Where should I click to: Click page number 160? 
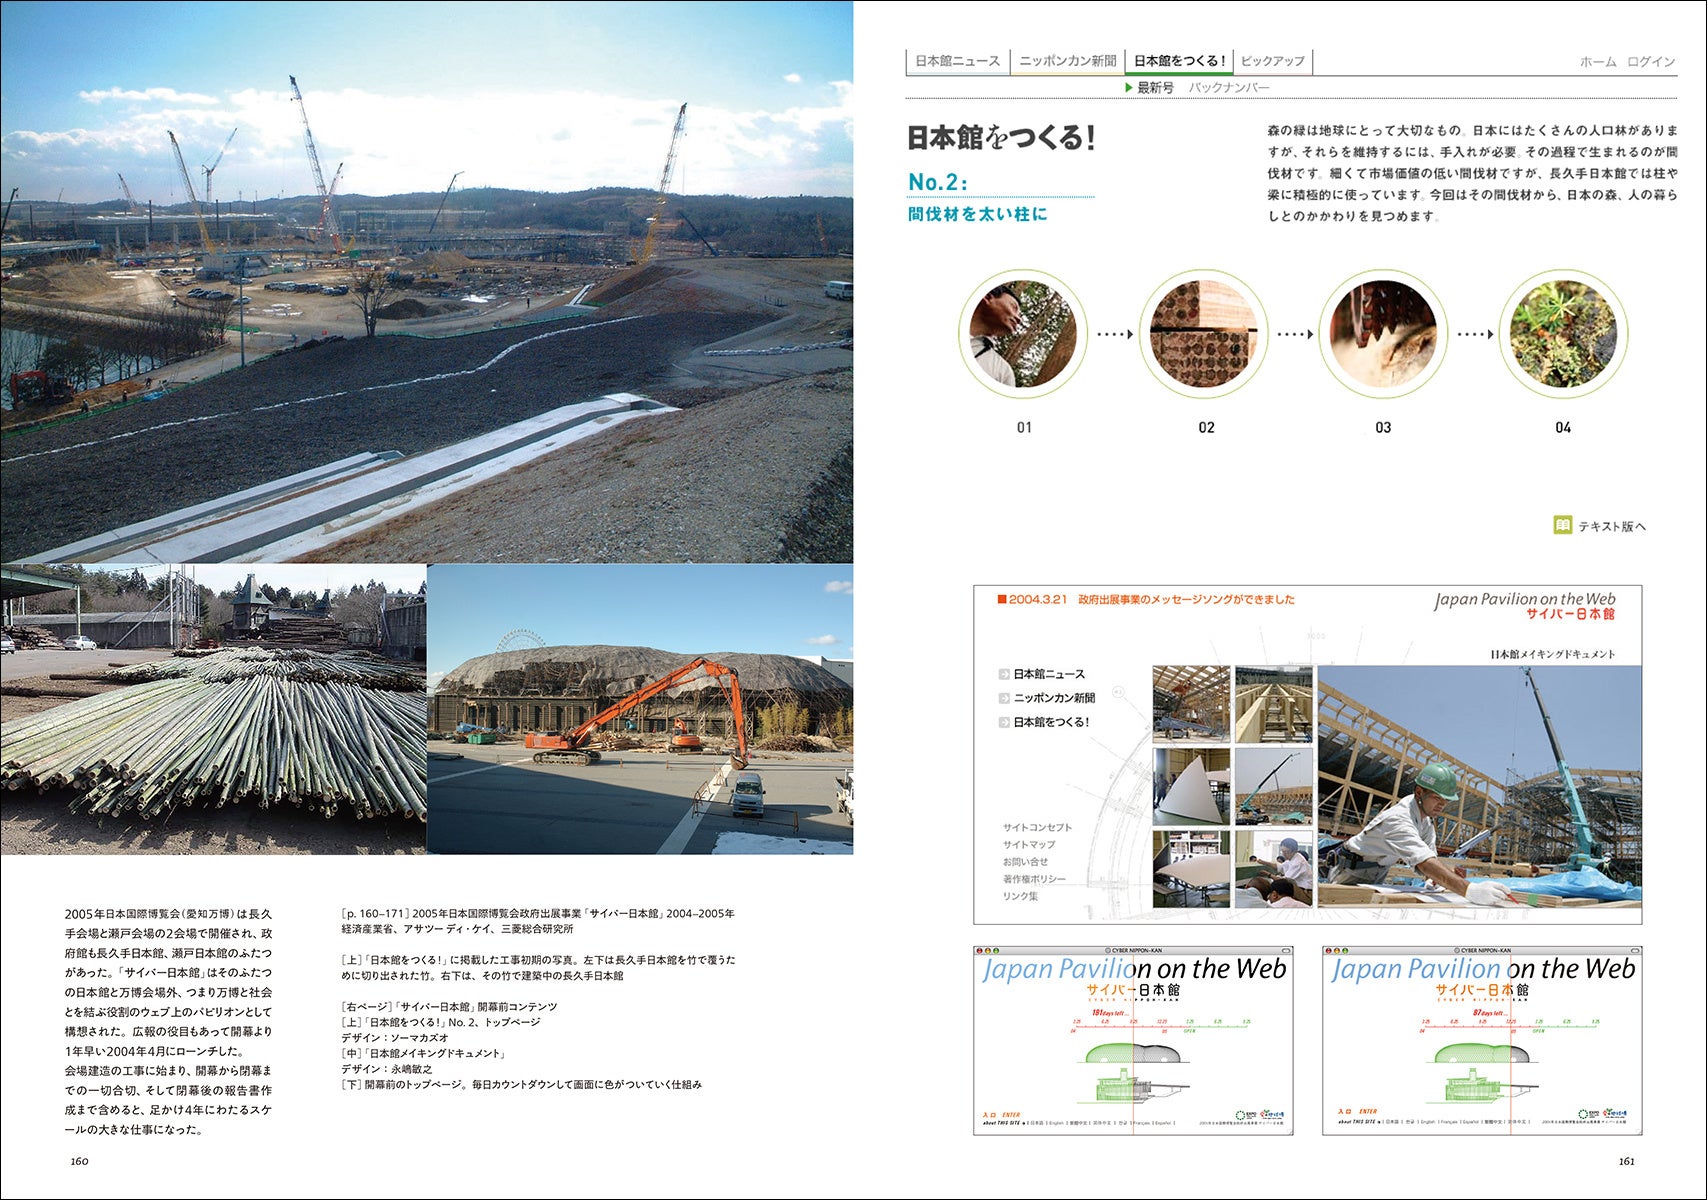(x=79, y=1161)
